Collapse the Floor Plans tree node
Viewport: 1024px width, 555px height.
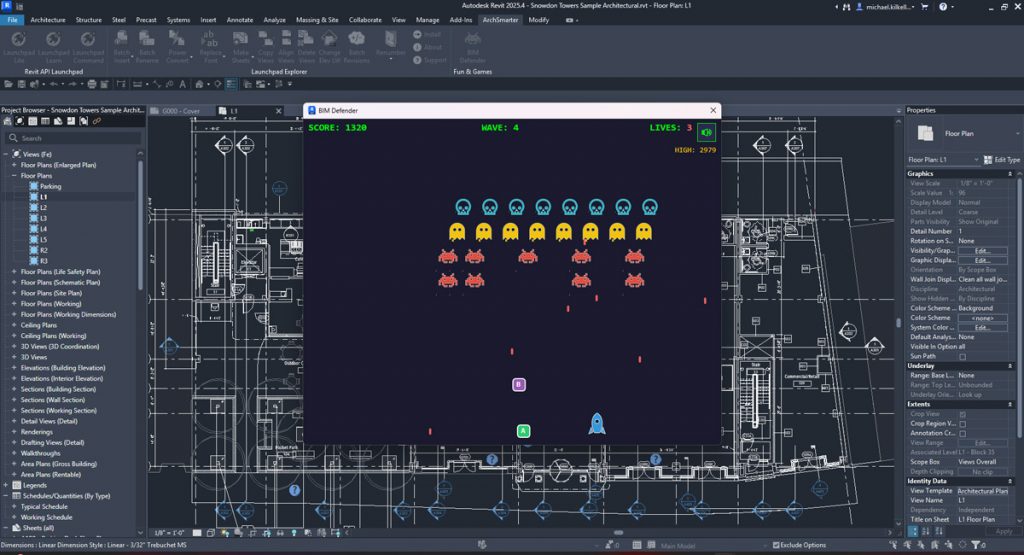(x=14, y=176)
